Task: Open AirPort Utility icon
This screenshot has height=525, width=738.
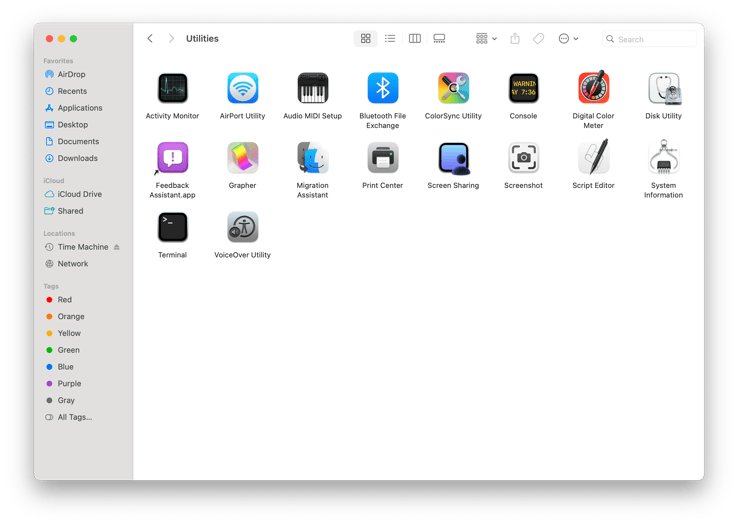Action: 242,88
